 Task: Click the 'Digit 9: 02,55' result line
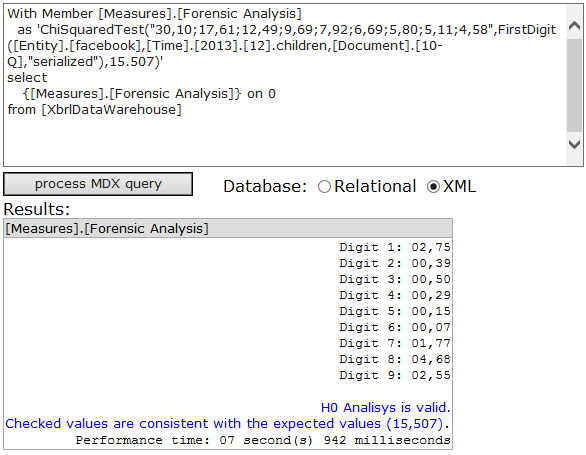point(395,375)
